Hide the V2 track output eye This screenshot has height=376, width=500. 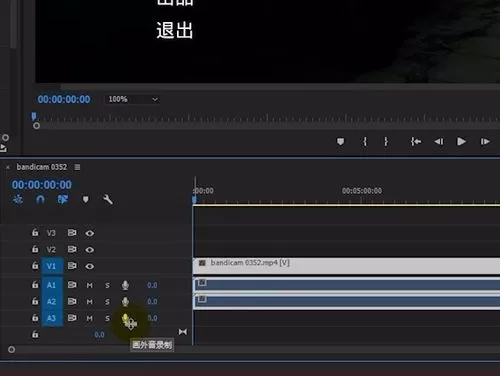89,249
